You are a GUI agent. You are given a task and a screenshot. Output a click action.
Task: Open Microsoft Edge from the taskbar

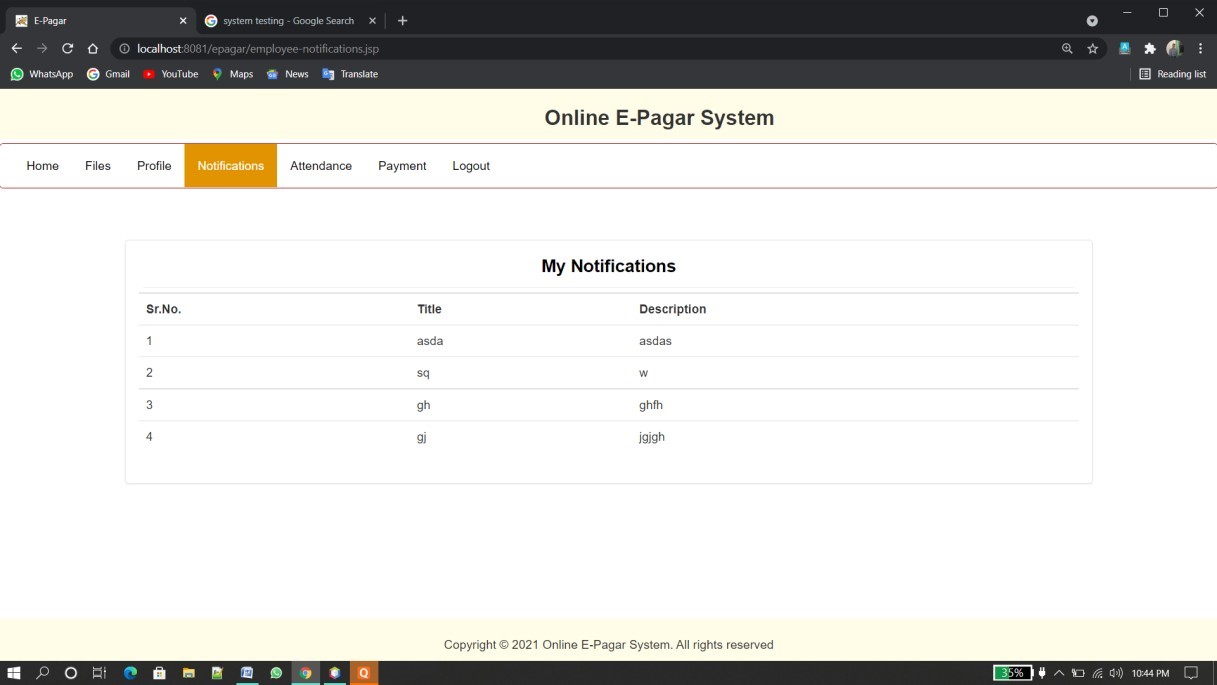(129, 673)
